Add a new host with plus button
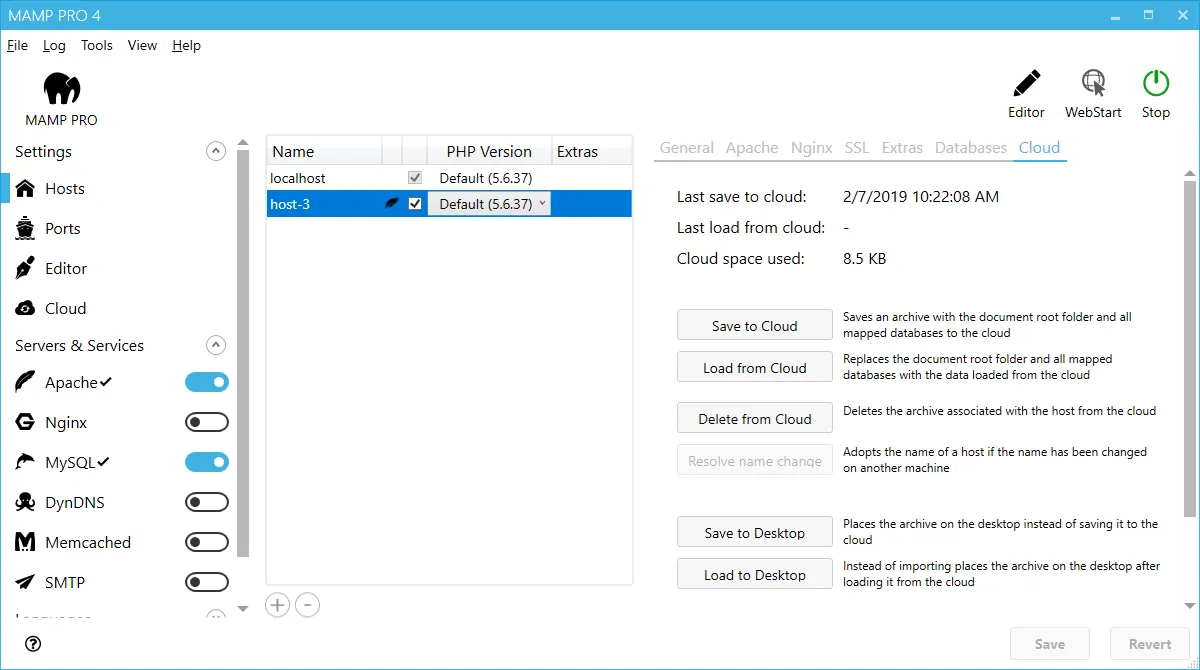 tap(278, 604)
